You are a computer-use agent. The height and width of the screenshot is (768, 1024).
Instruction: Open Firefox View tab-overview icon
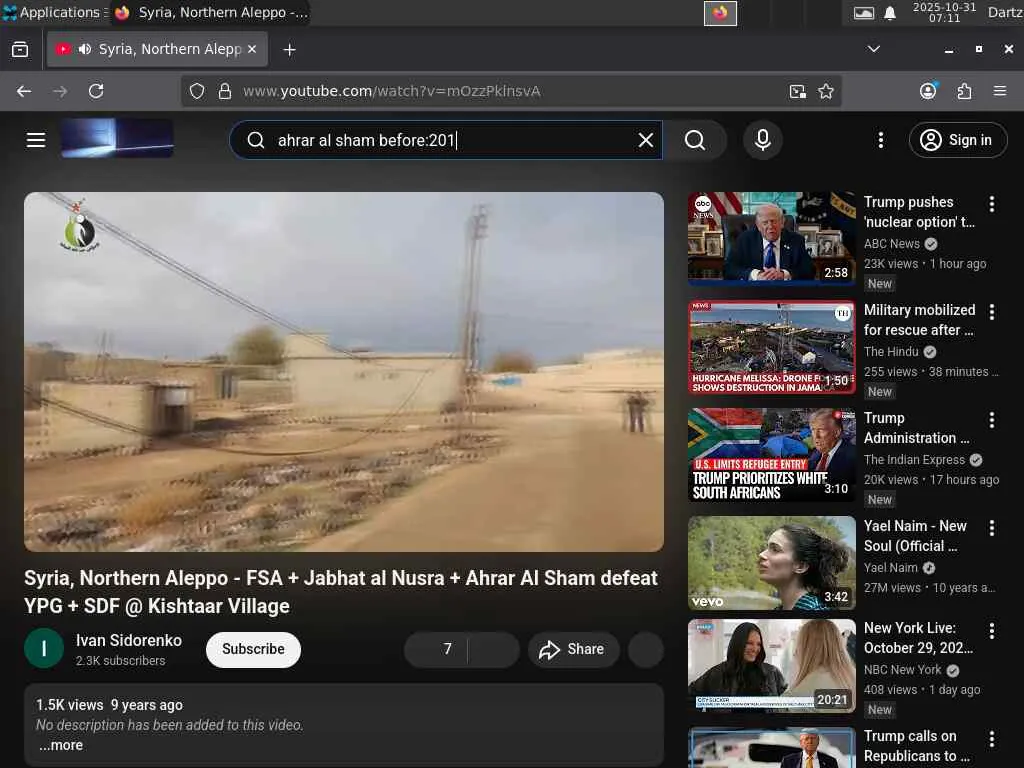[20, 50]
